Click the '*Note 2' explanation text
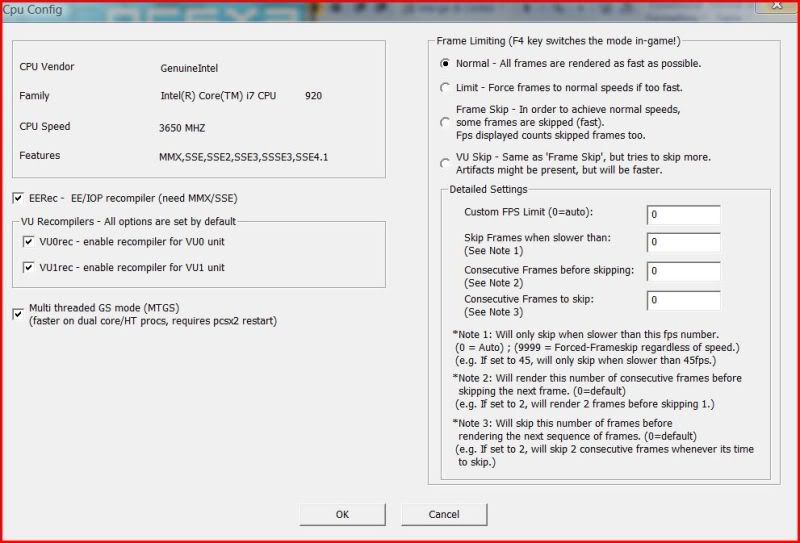This screenshot has width=800, height=543. tap(597, 391)
